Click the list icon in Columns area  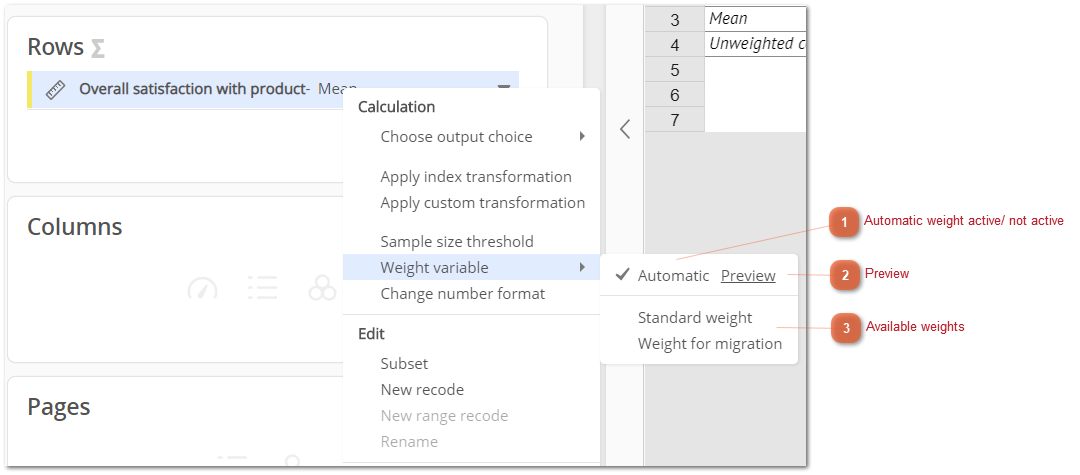pos(262,288)
